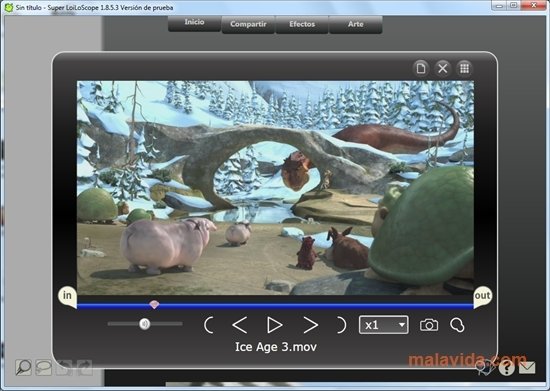Capture a snapshot with the camera icon
550x391 pixels.
coord(429,325)
